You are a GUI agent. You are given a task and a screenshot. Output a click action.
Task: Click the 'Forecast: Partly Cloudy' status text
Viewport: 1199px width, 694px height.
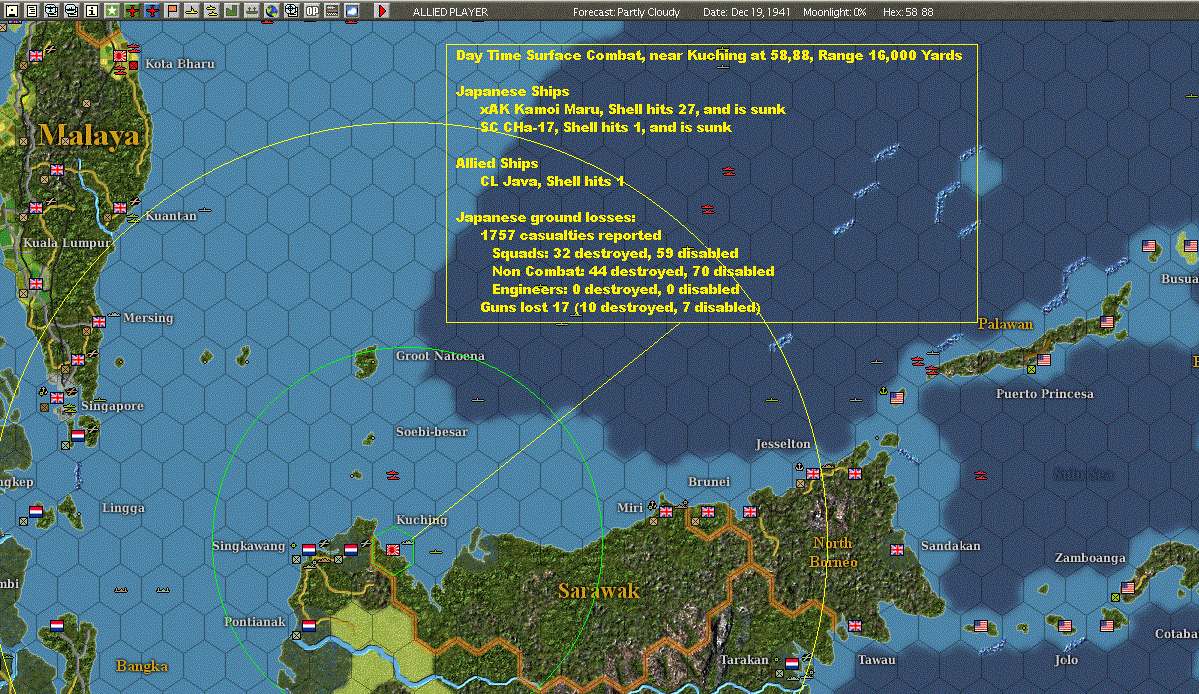click(626, 12)
